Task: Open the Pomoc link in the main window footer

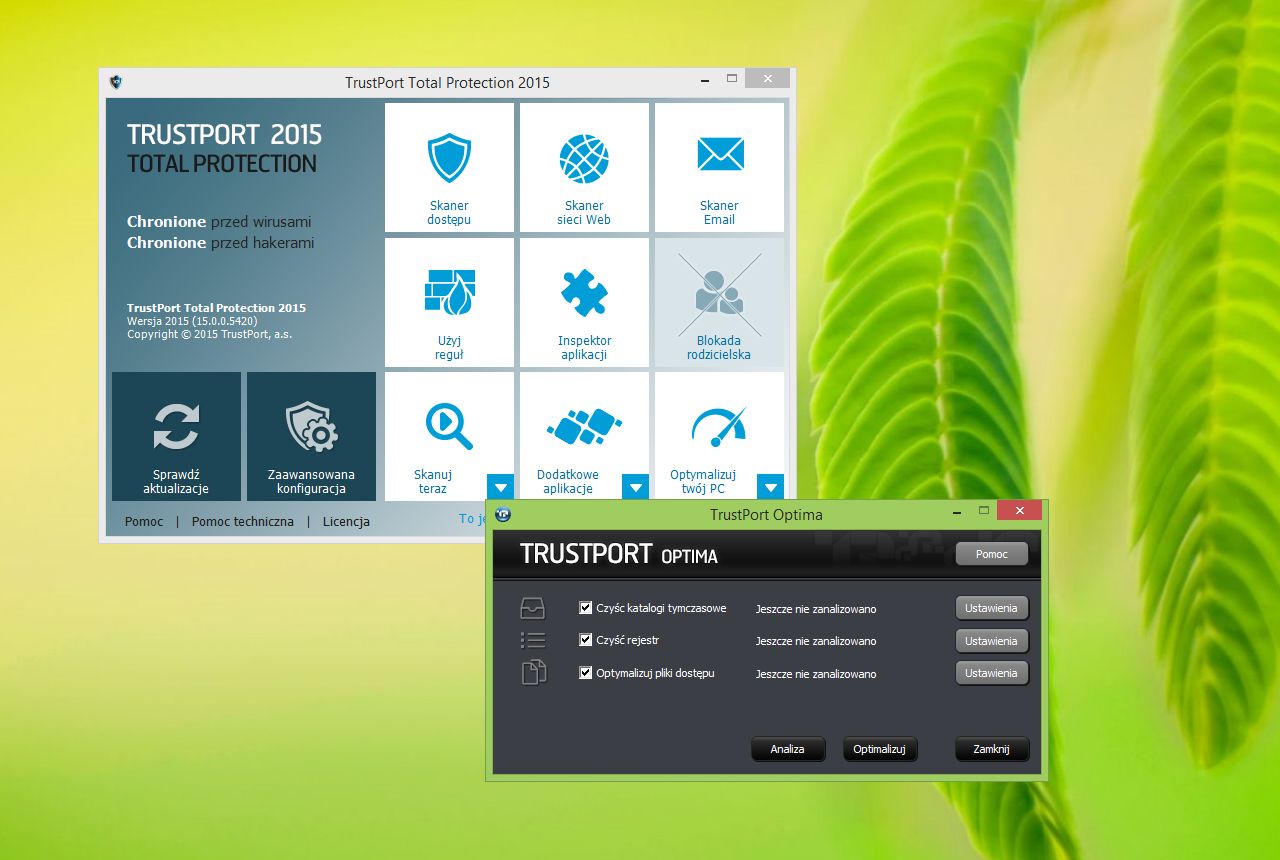Action: click(144, 521)
